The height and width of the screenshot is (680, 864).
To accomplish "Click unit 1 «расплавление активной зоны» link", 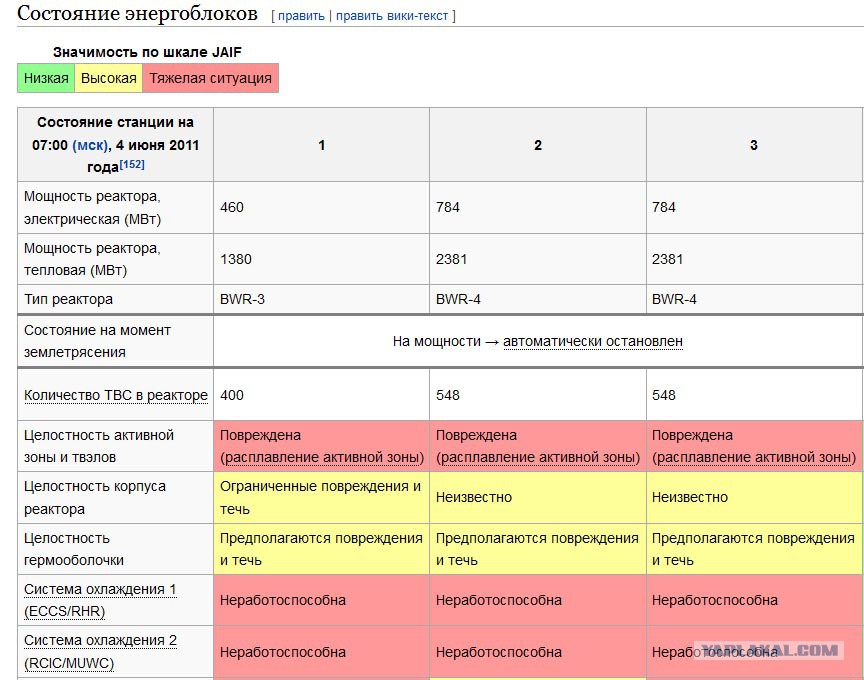I will (322, 457).
